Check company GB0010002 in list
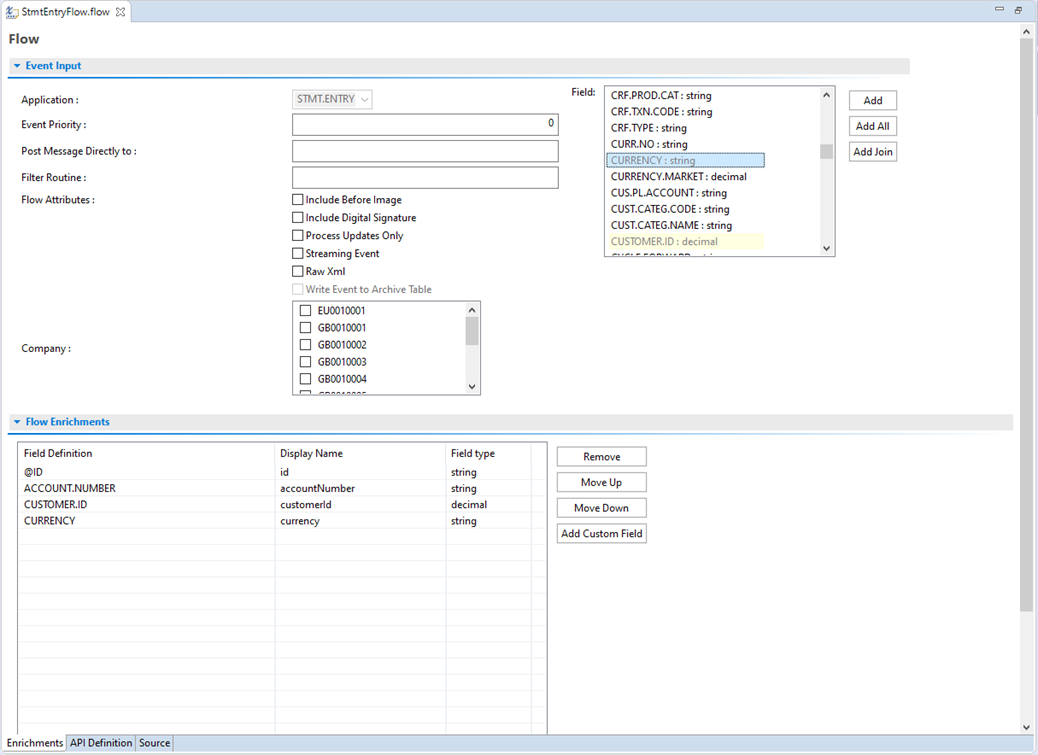The width and height of the screenshot is (1038, 755). pyautogui.click(x=306, y=345)
